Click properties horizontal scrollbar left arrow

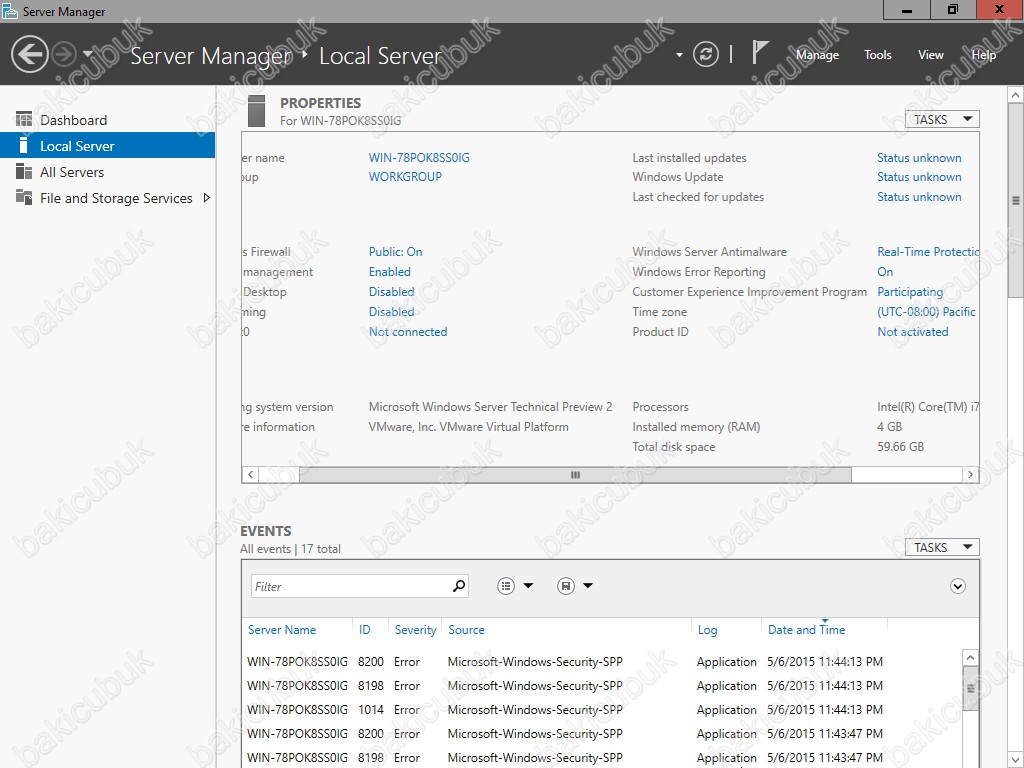pos(250,475)
